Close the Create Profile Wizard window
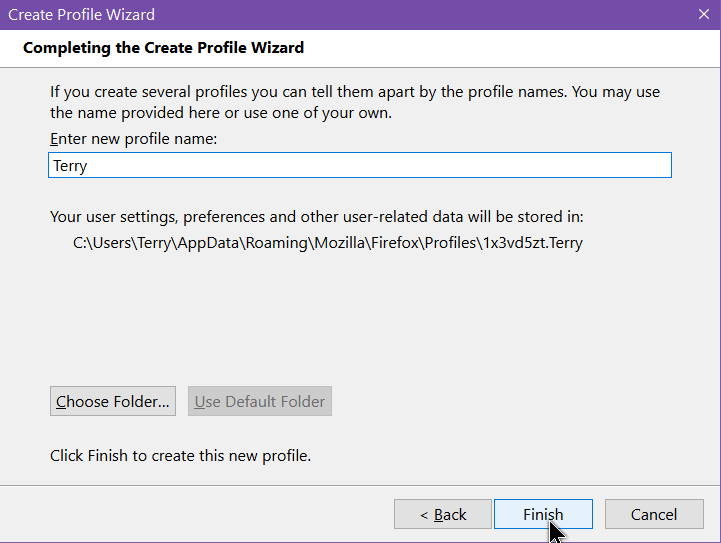This screenshot has width=721, height=543. point(704,14)
